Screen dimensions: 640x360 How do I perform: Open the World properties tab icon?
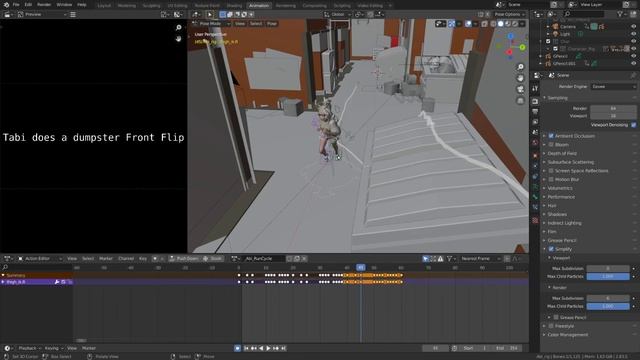[535, 143]
